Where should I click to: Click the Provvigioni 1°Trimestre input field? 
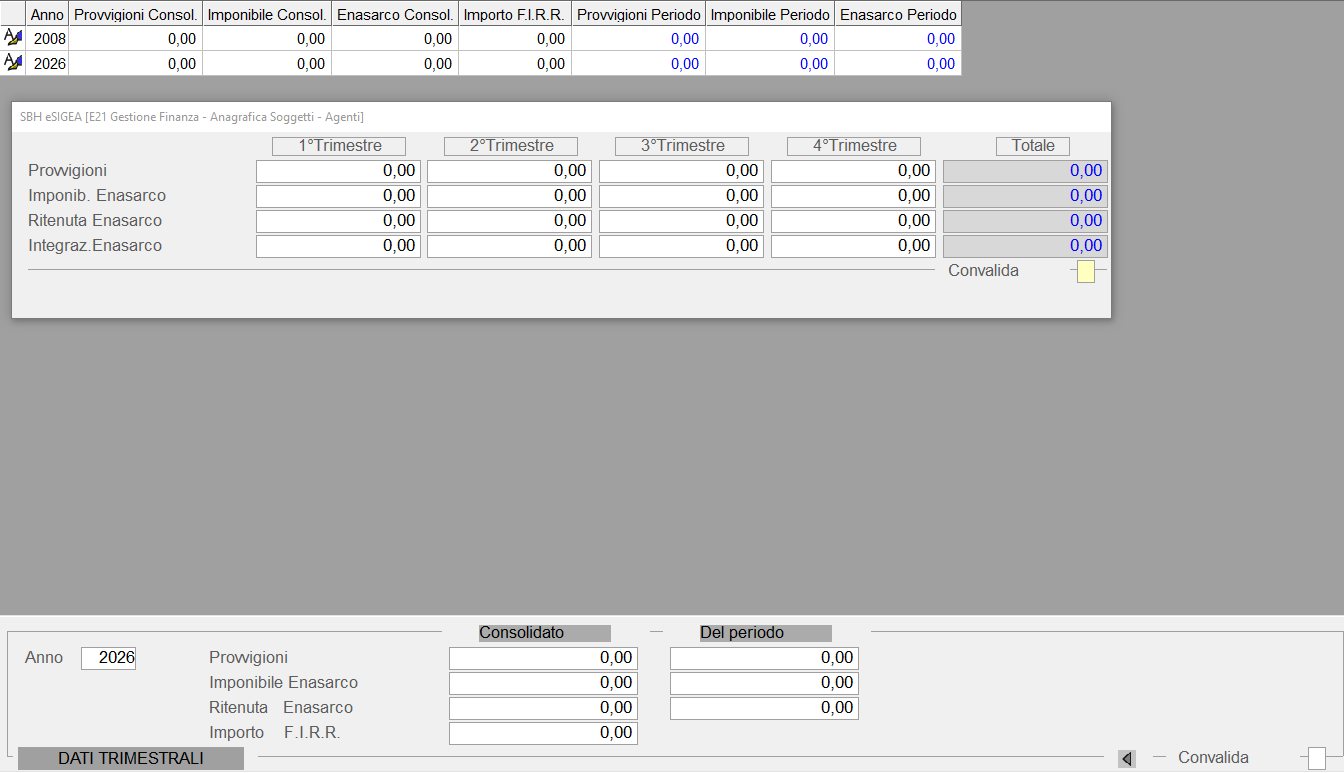coord(338,171)
